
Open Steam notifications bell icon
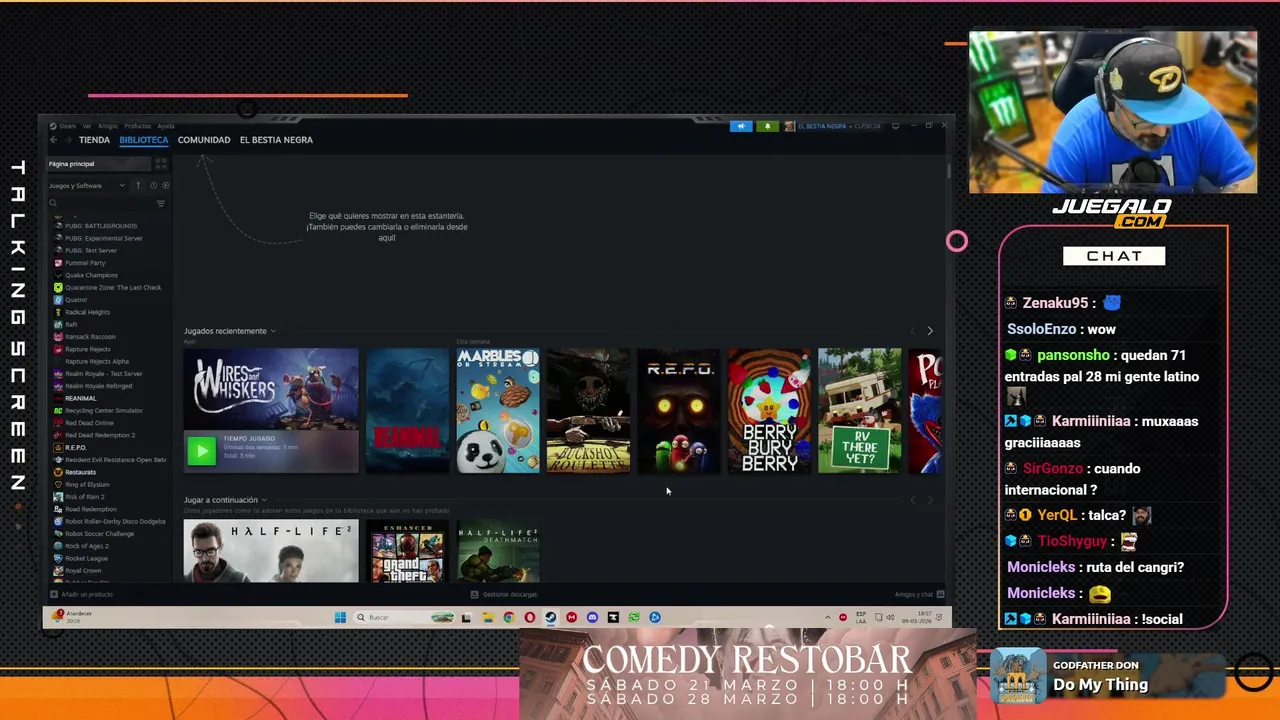click(x=767, y=126)
